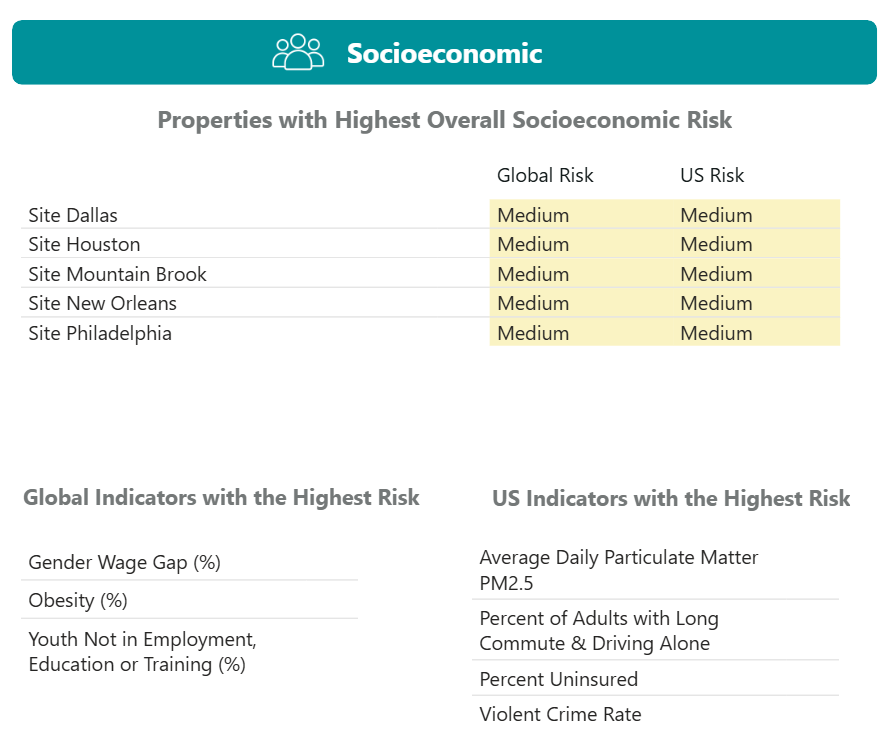The image size is (891, 747).
Task: Select the Site Houston row
Action: (x=84, y=244)
